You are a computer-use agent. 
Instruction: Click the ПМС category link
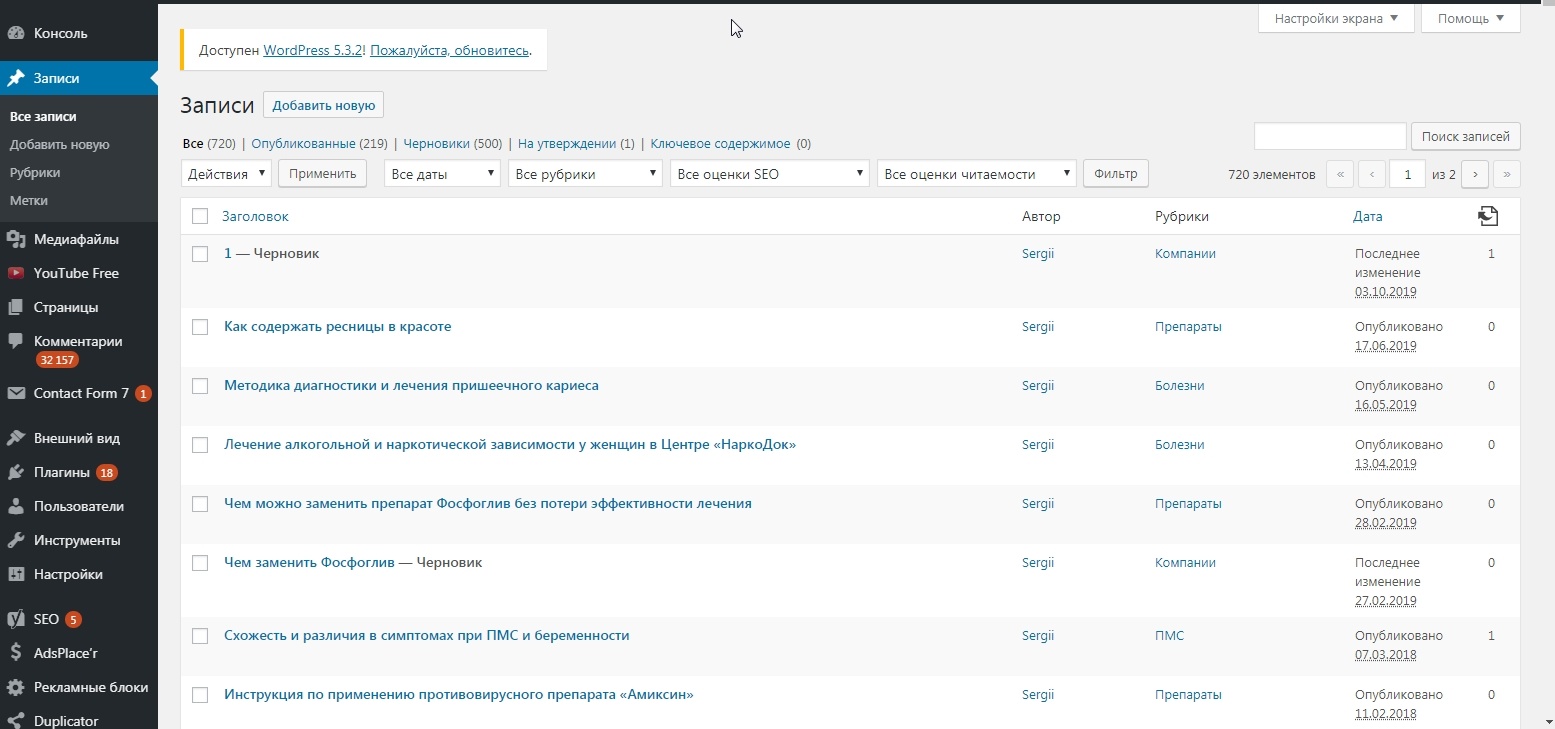point(1169,636)
